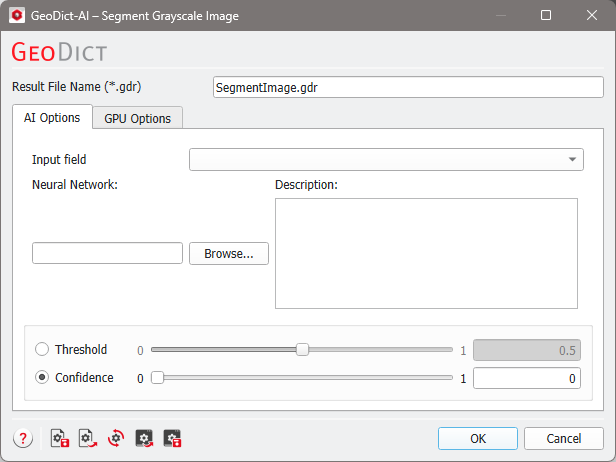The height and width of the screenshot is (462, 616).
Task: Click the Confidence slider handle
Action: pos(158,378)
